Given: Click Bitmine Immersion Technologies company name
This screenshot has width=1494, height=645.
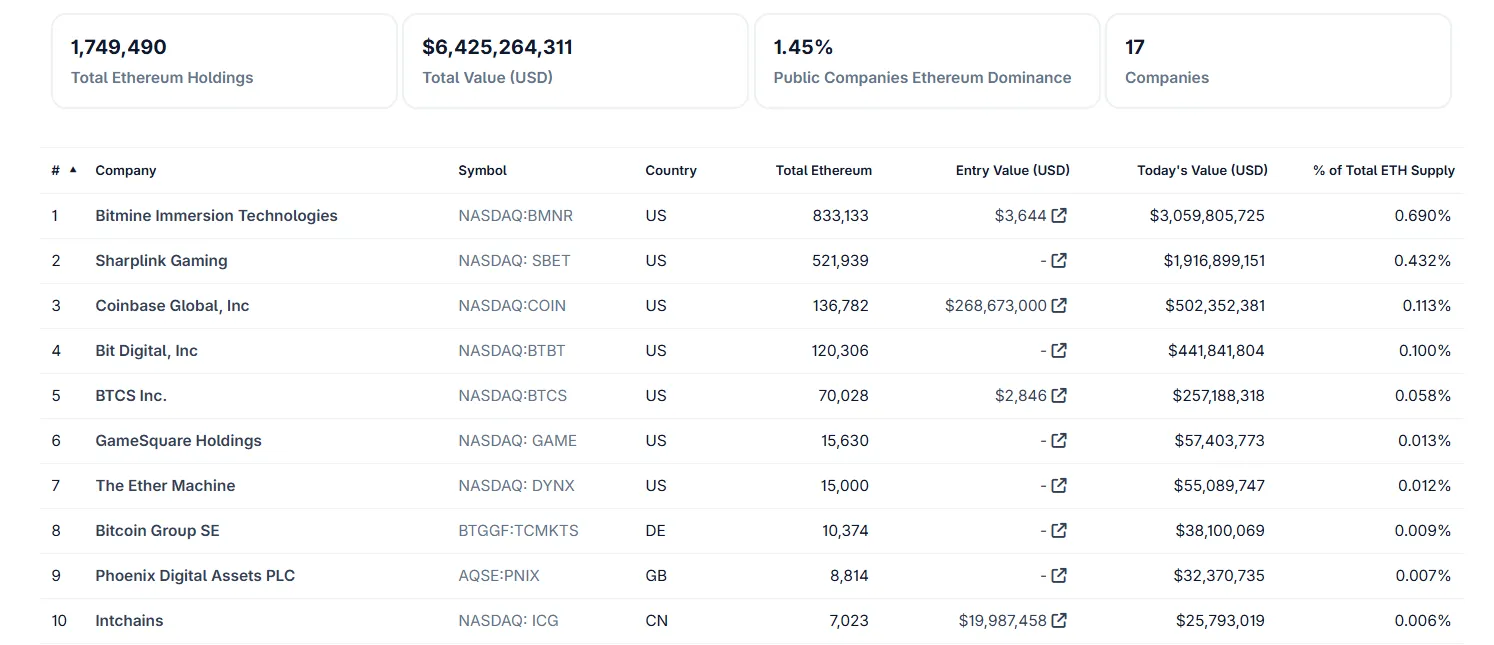Looking at the screenshot, I should [216, 216].
